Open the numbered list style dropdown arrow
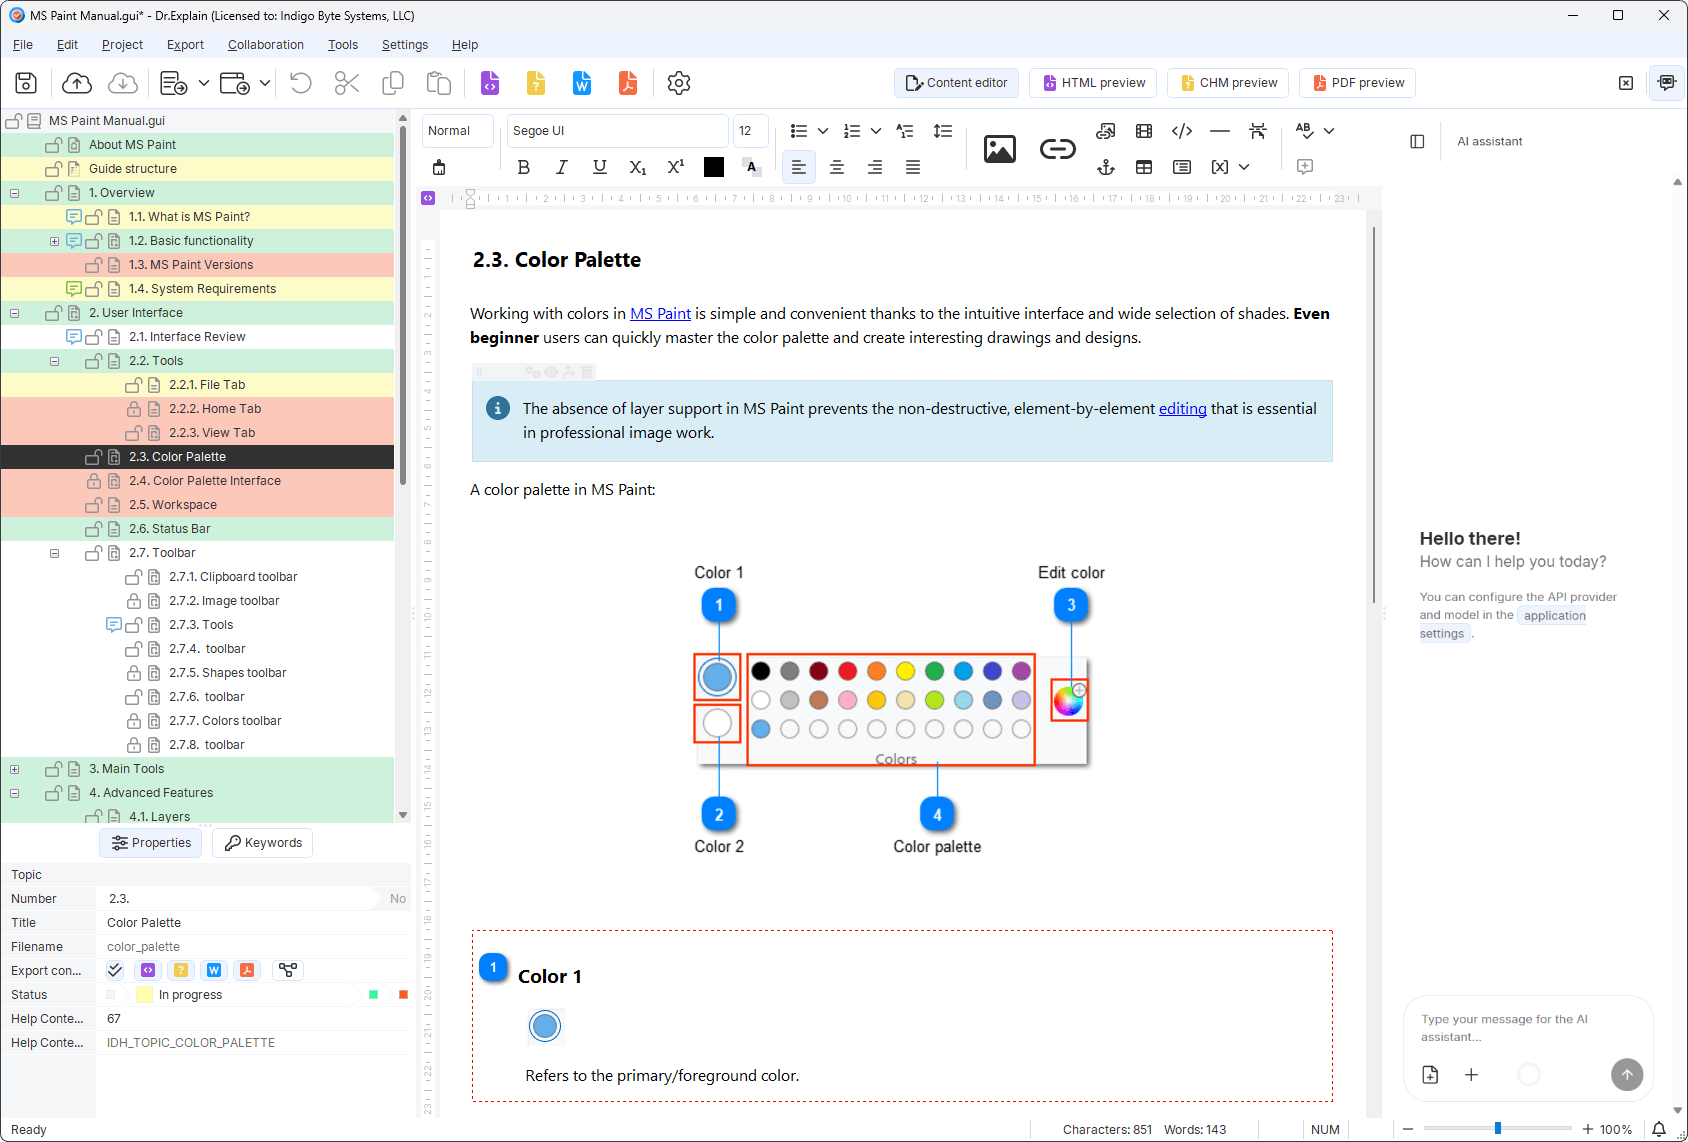 point(876,131)
